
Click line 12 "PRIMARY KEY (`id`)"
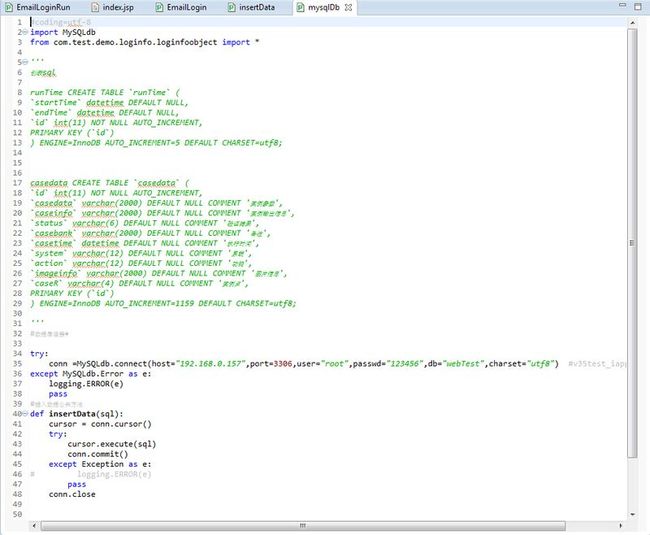click(72, 133)
